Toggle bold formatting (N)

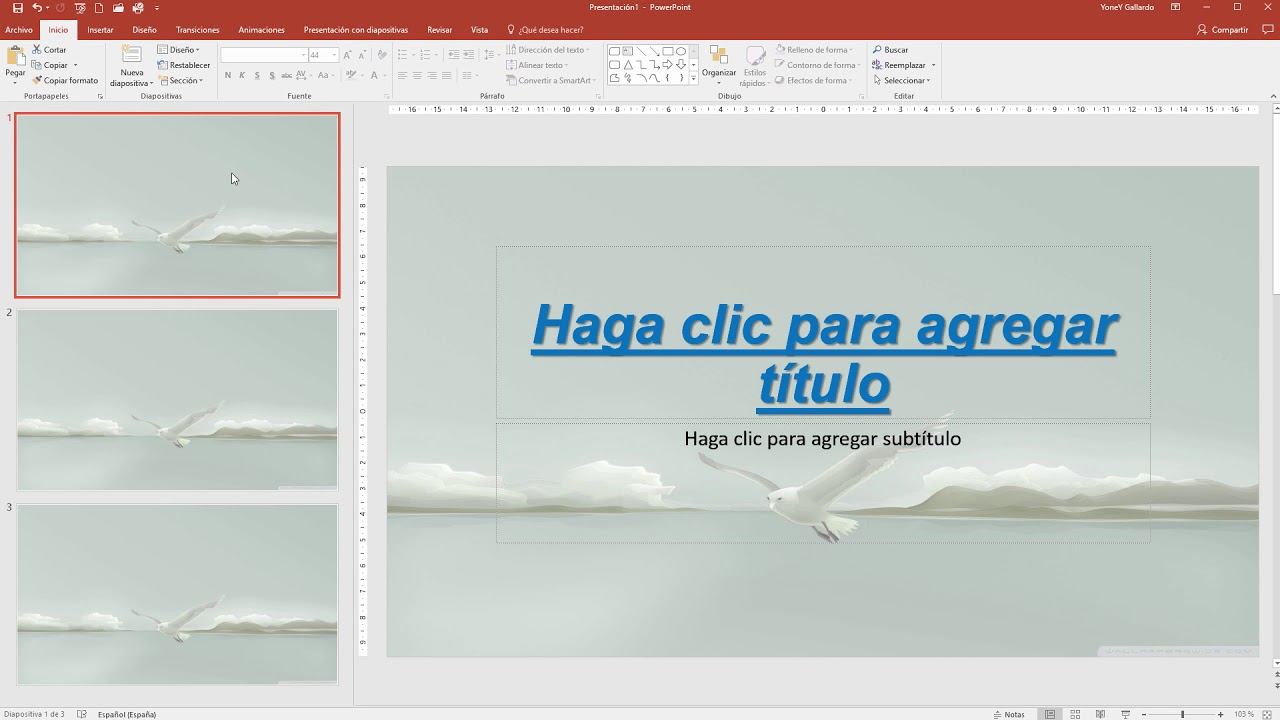(x=228, y=75)
